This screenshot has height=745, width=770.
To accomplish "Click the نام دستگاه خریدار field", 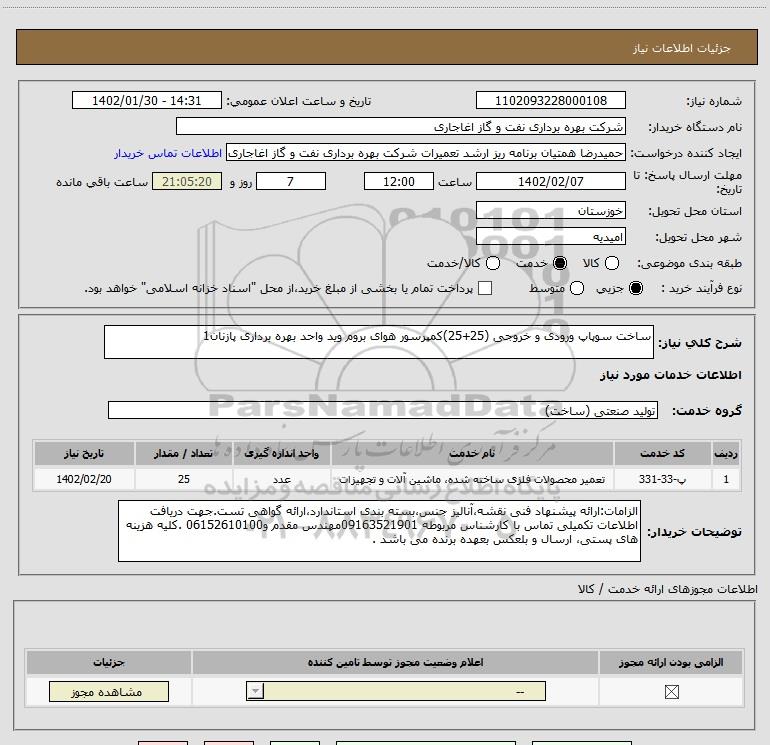I will click(401, 126).
